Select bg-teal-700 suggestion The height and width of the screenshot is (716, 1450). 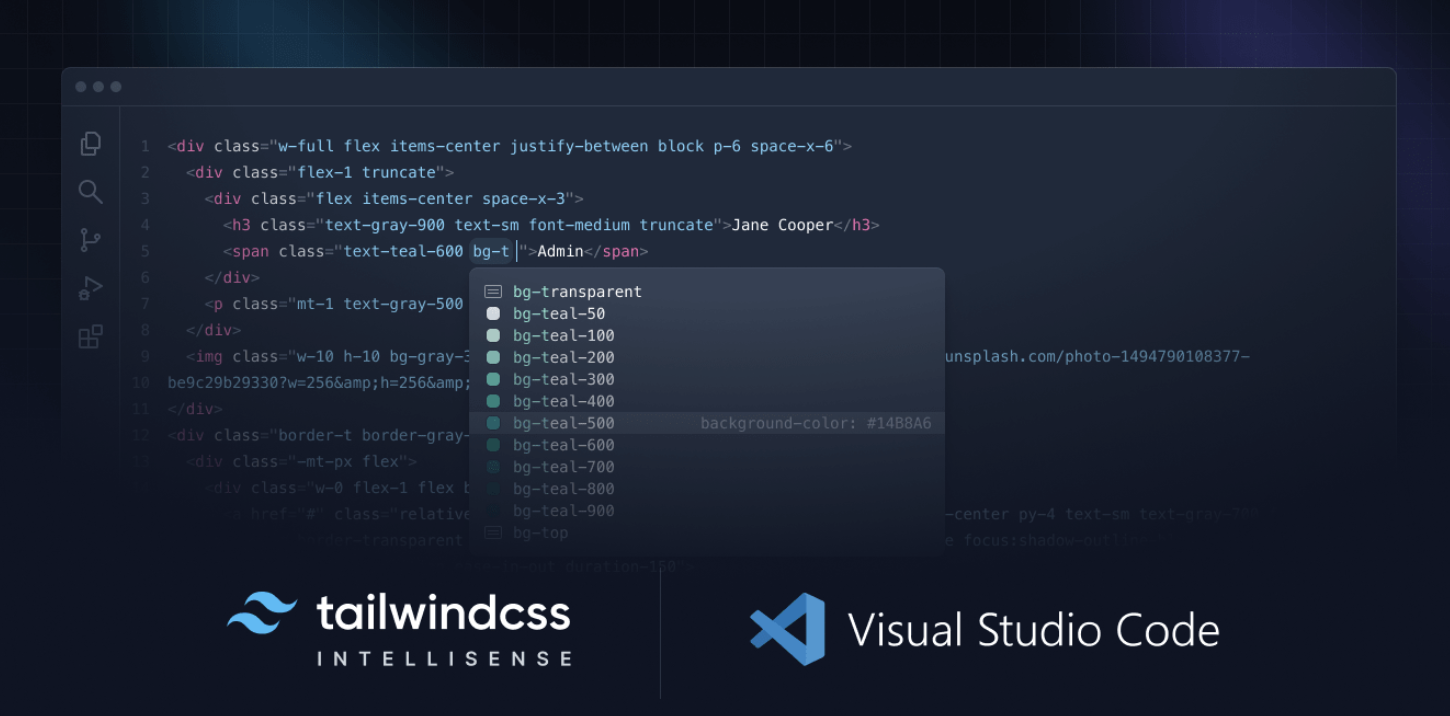(x=707, y=468)
